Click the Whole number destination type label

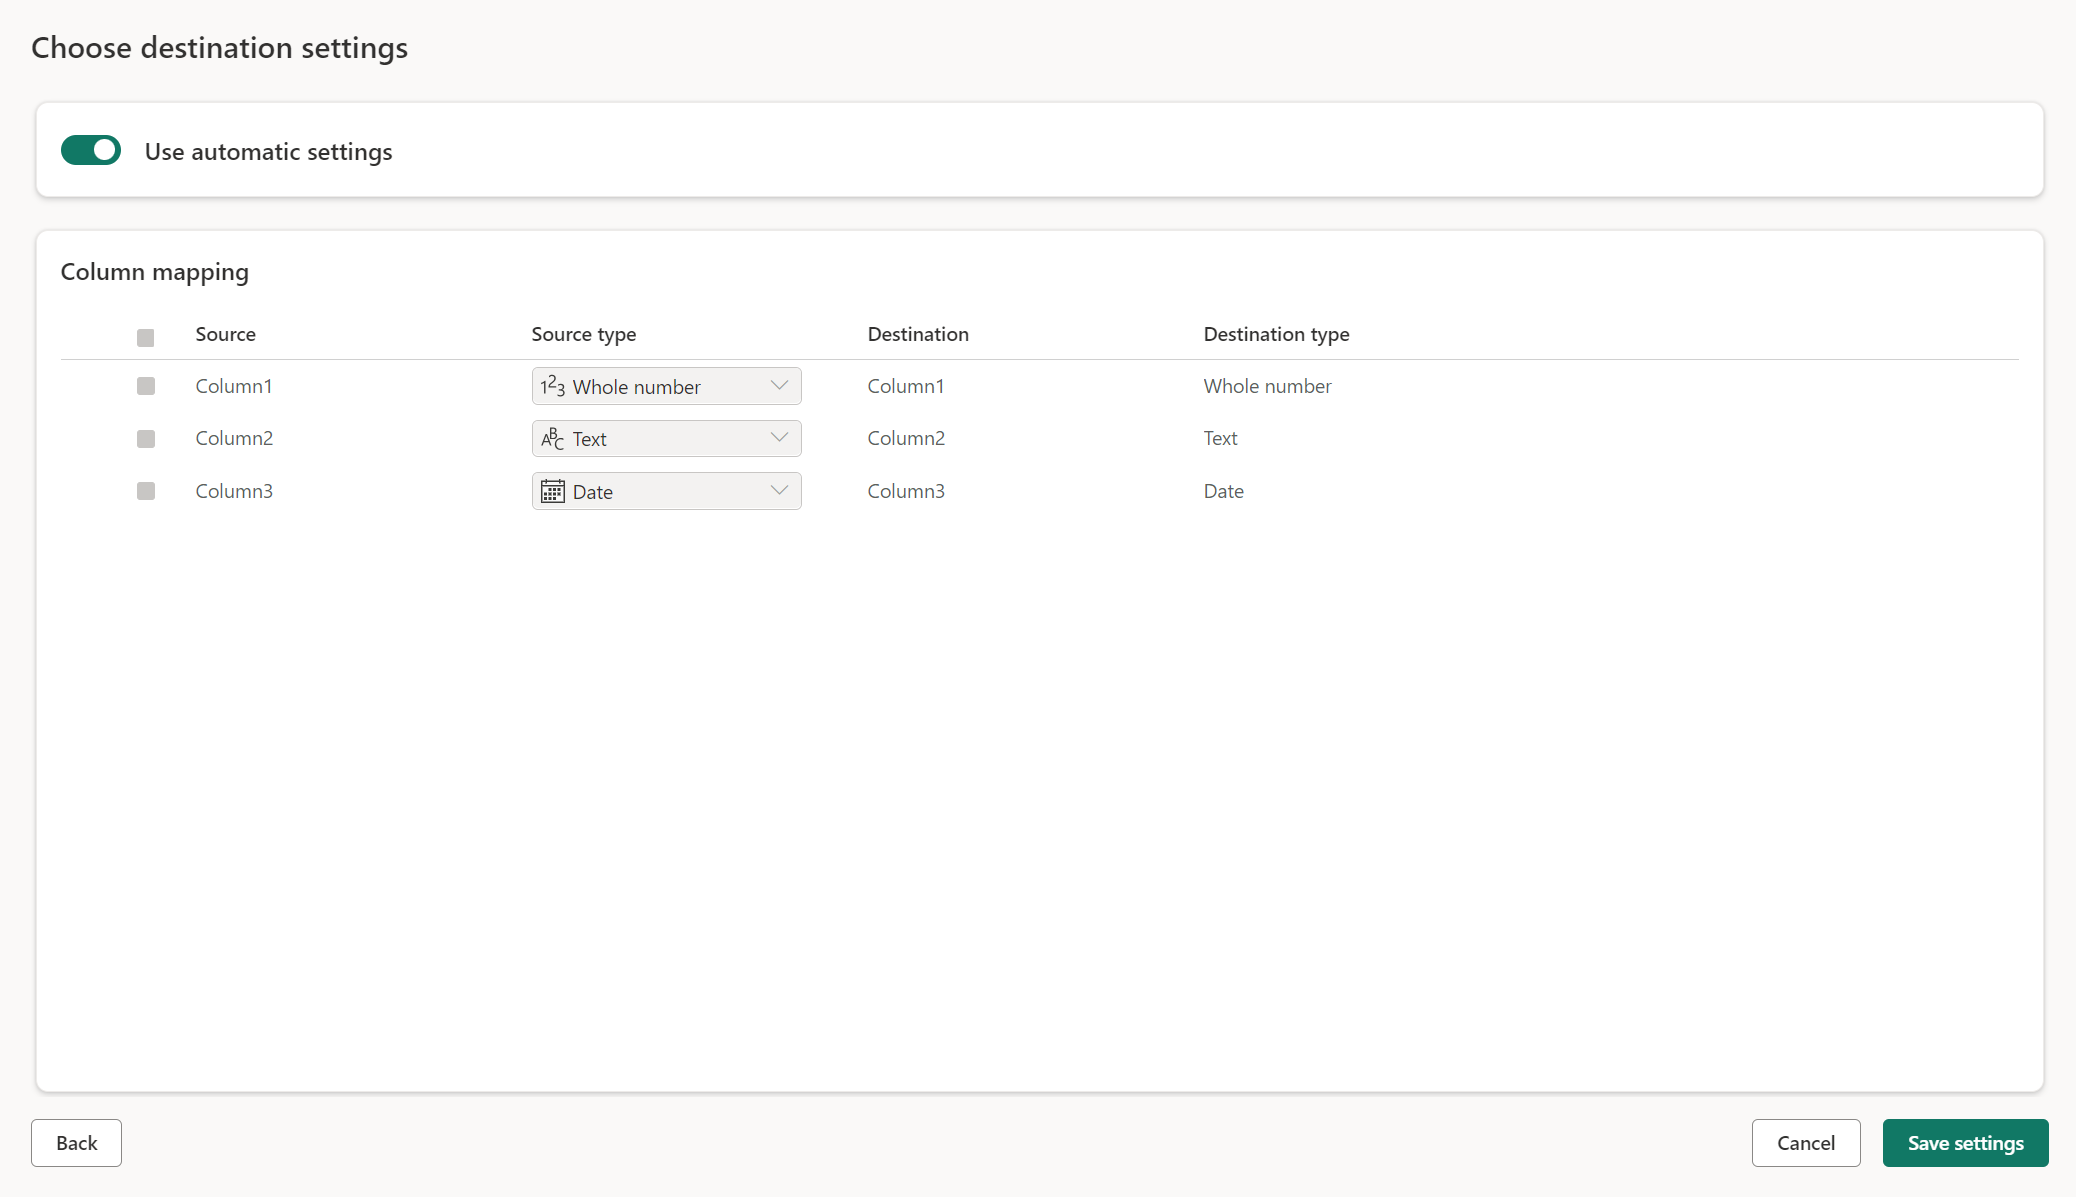[x=1268, y=385]
